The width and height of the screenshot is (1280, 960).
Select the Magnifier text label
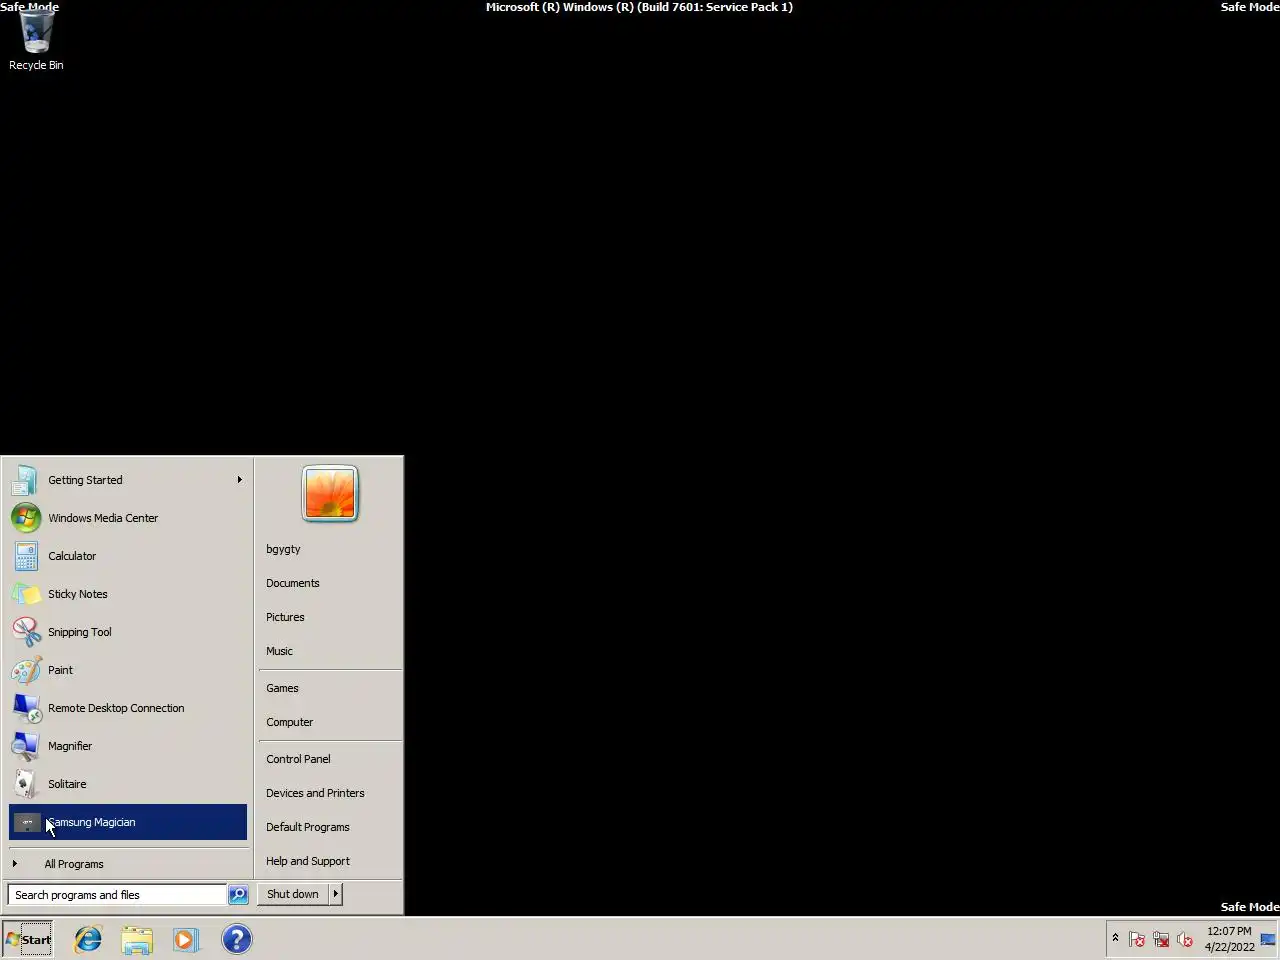click(70, 746)
